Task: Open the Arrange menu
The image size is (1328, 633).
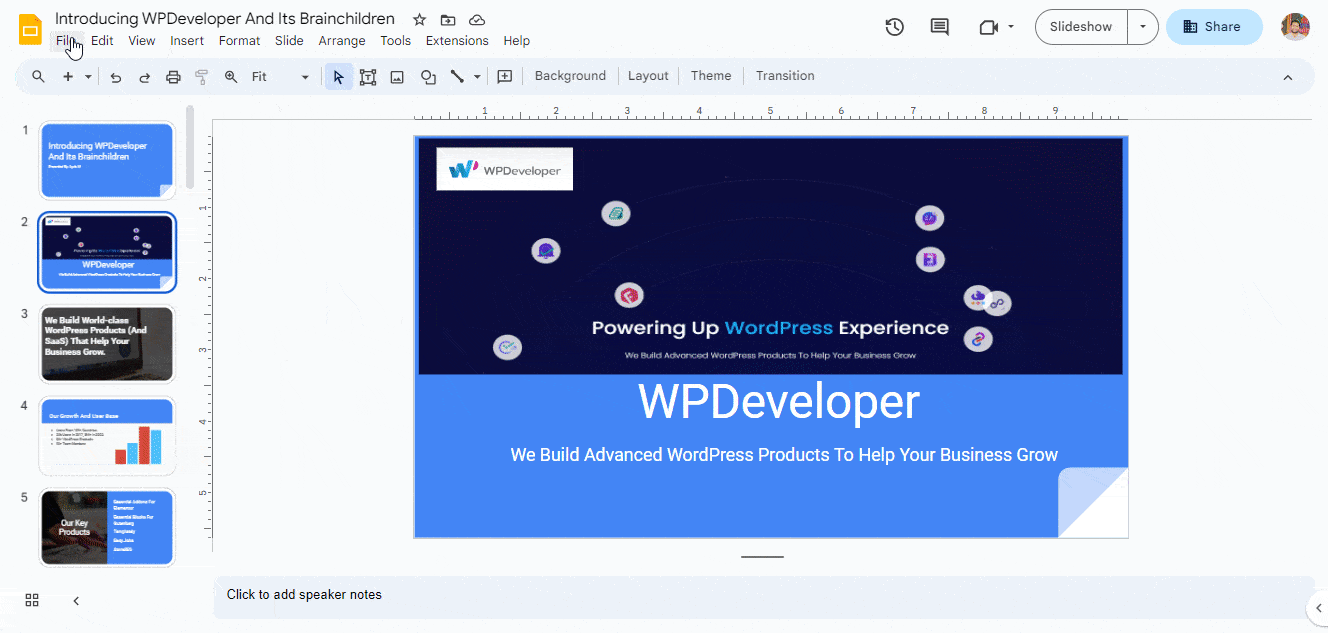Action: pos(342,41)
